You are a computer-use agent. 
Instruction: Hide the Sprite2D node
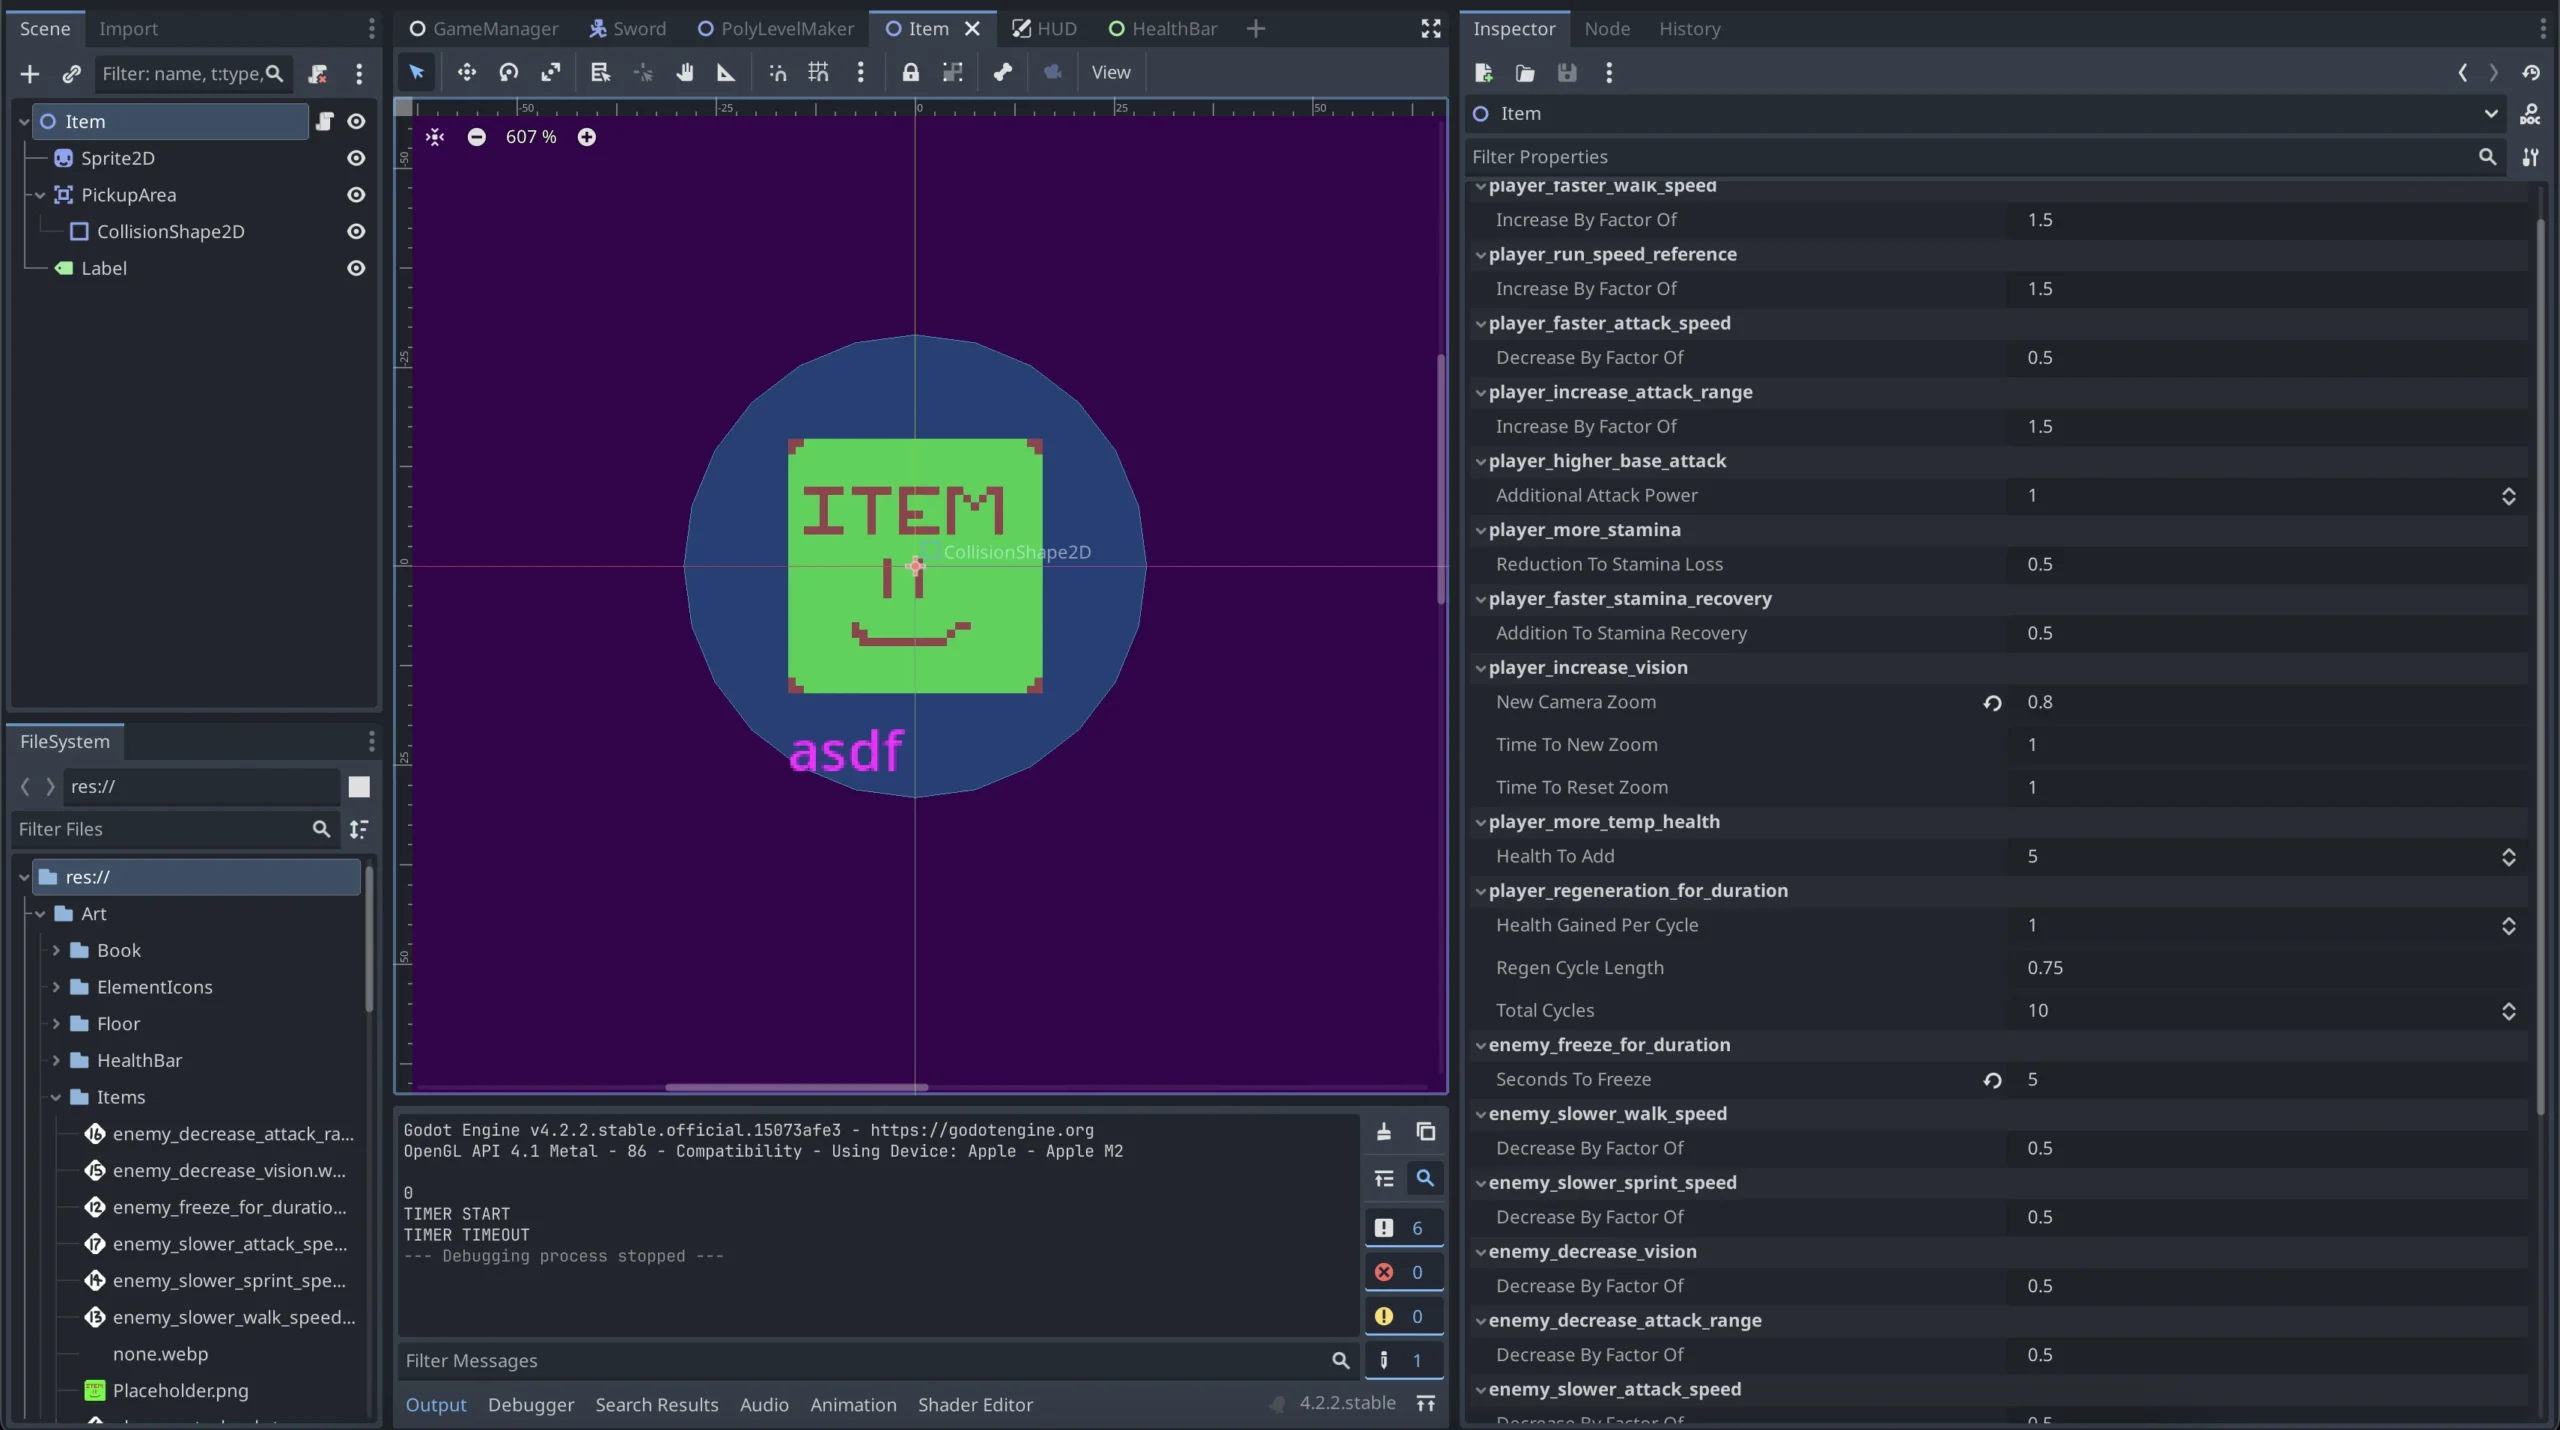tap(355, 158)
